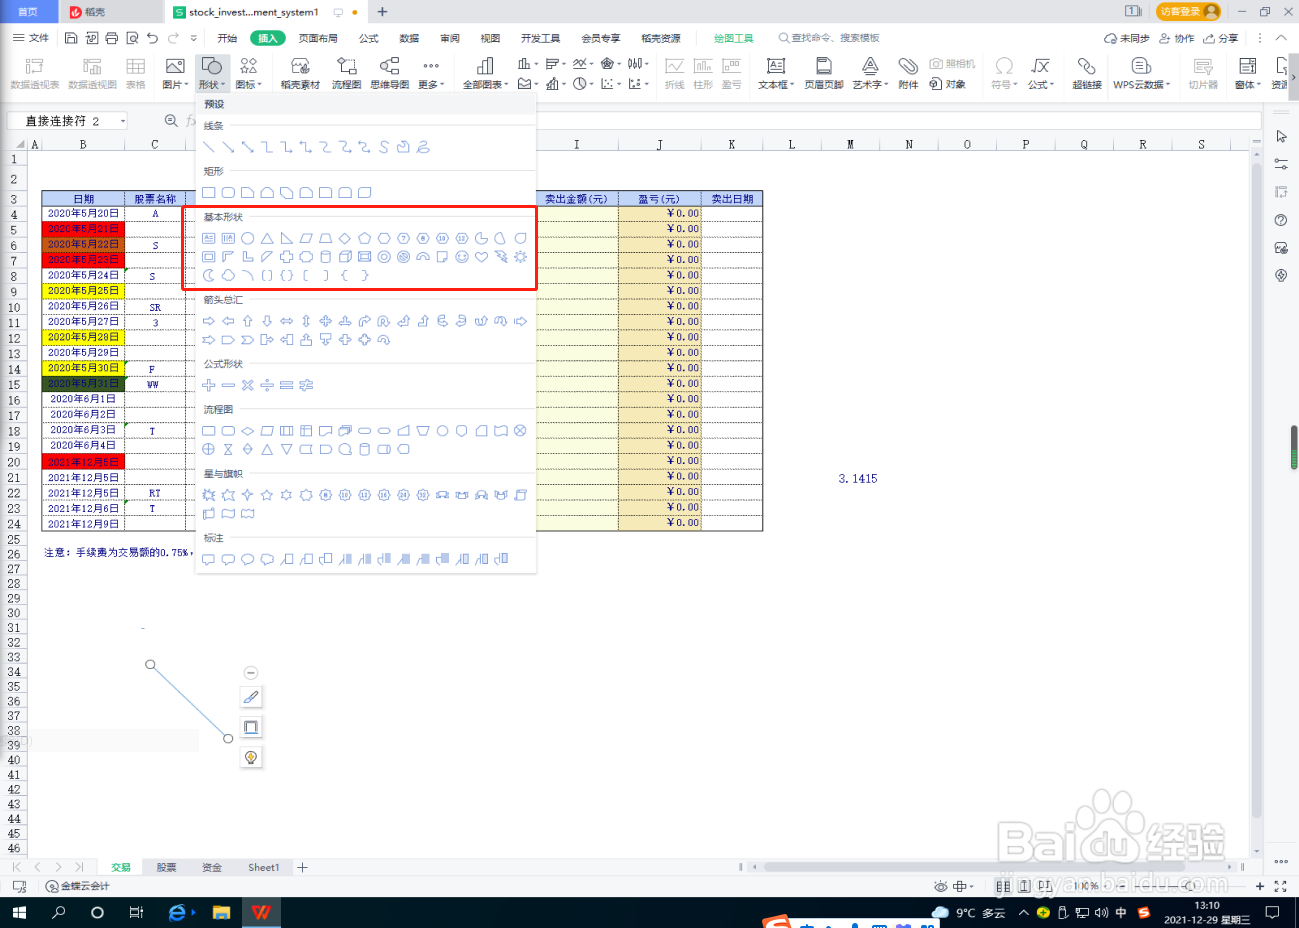Viewport: 1299px width, 928px height.
Task: Switch to the 页面布局 ribbon tab
Action: click(x=318, y=38)
